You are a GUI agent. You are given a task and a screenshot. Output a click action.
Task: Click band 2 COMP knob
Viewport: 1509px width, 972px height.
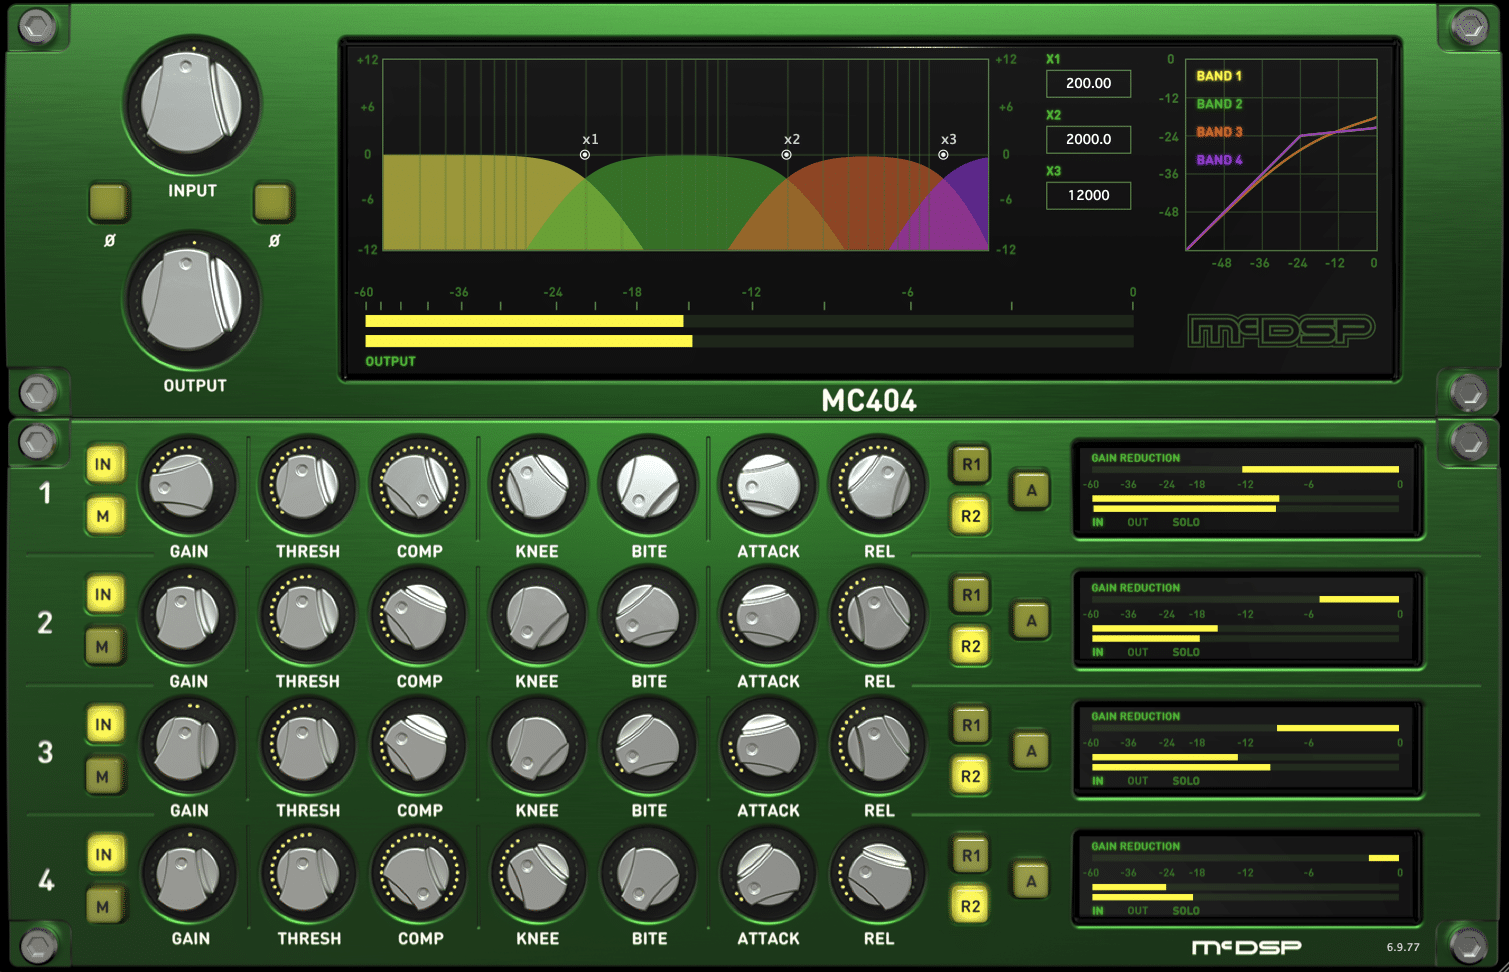pos(418,616)
